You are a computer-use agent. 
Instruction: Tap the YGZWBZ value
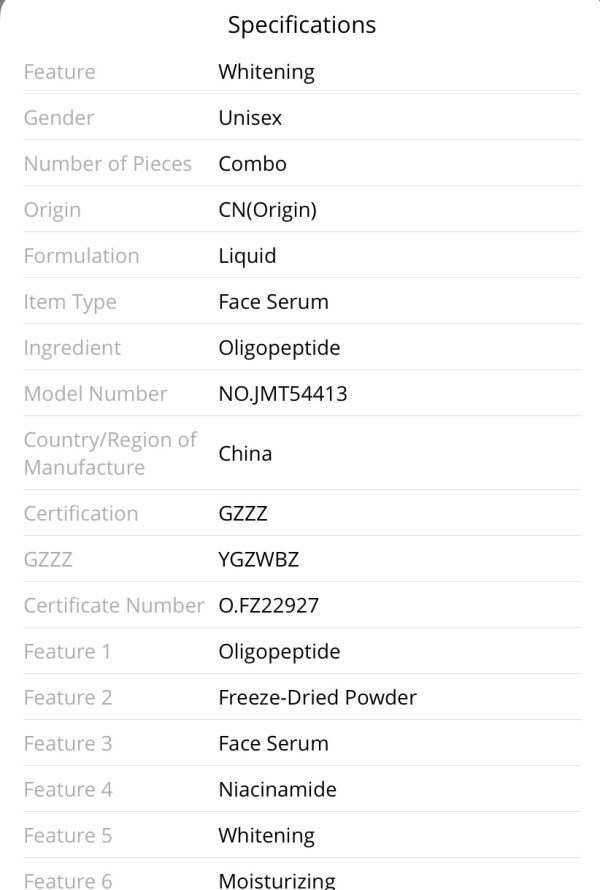click(258, 560)
